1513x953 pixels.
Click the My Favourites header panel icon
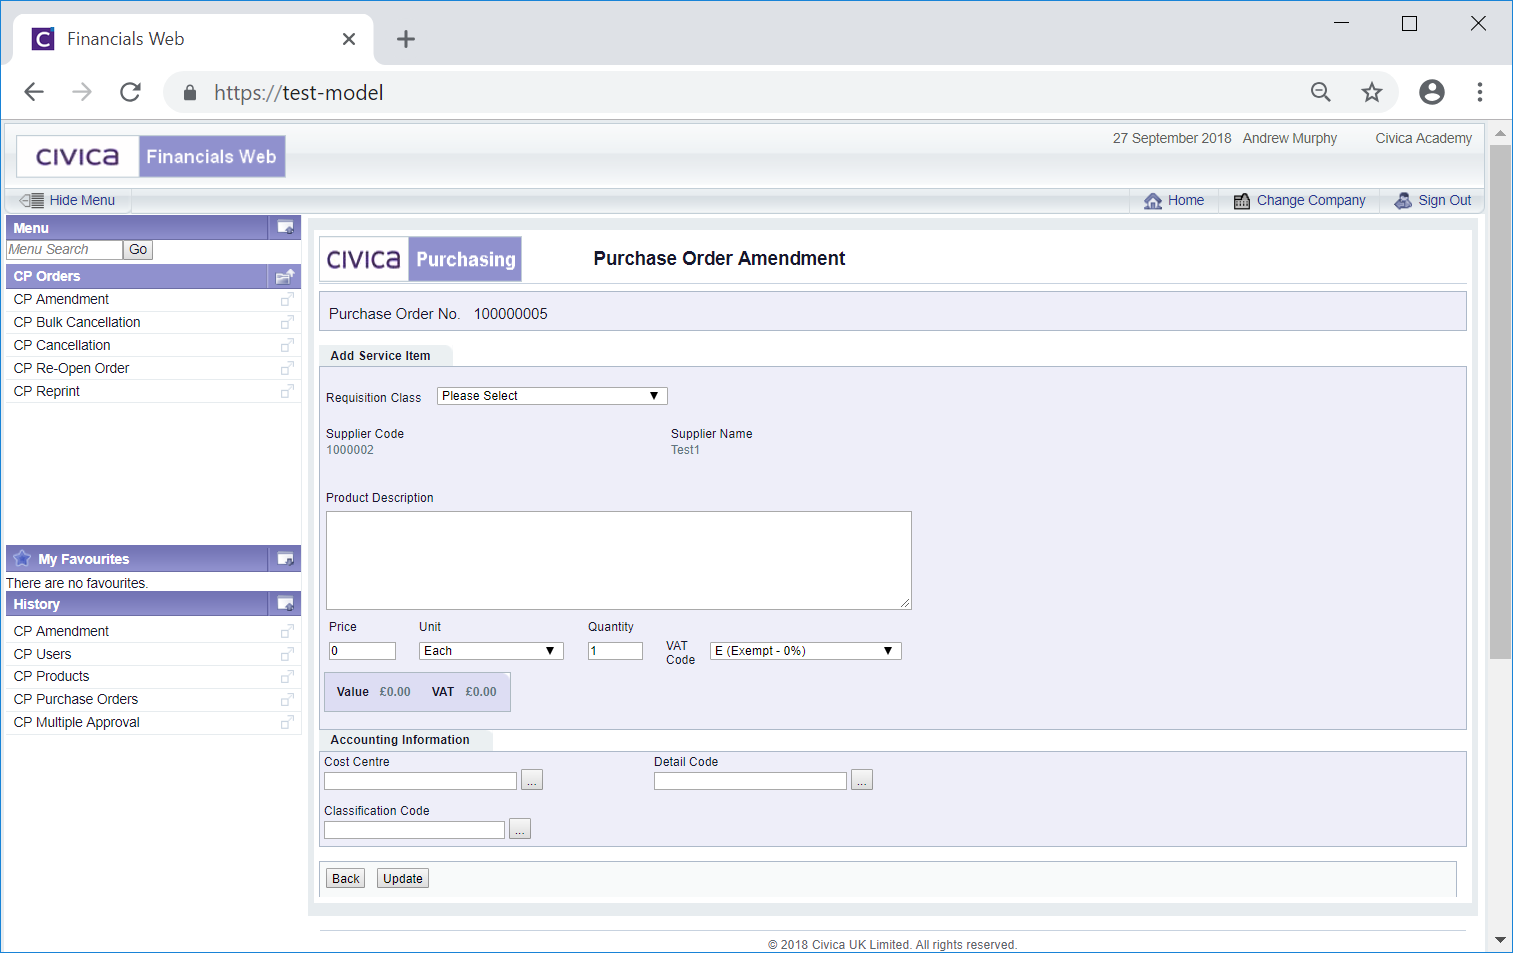[285, 559]
